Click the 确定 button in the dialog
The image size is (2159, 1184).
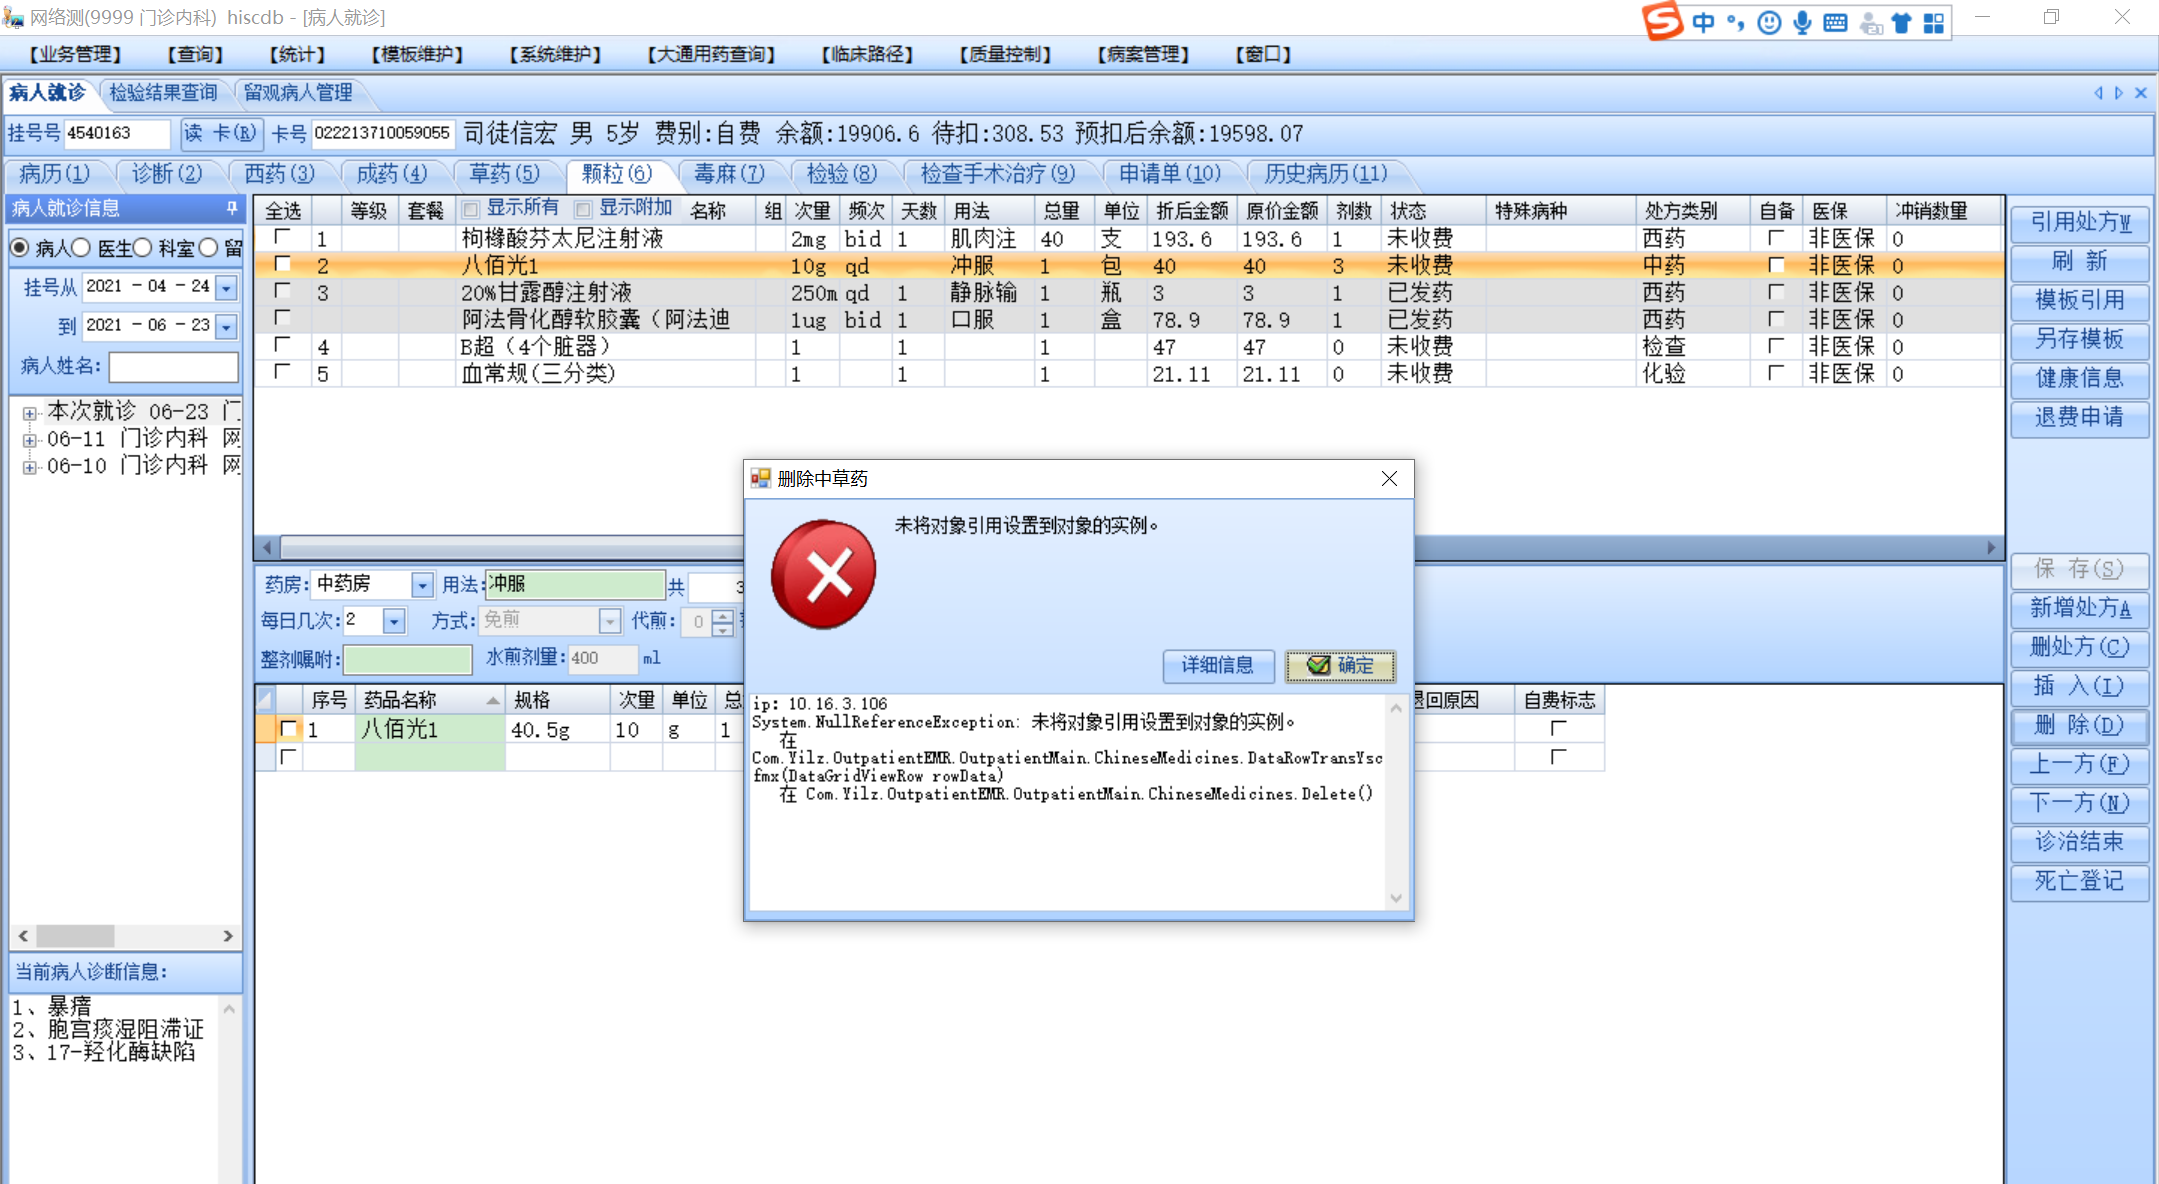(x=1340, y=665)
